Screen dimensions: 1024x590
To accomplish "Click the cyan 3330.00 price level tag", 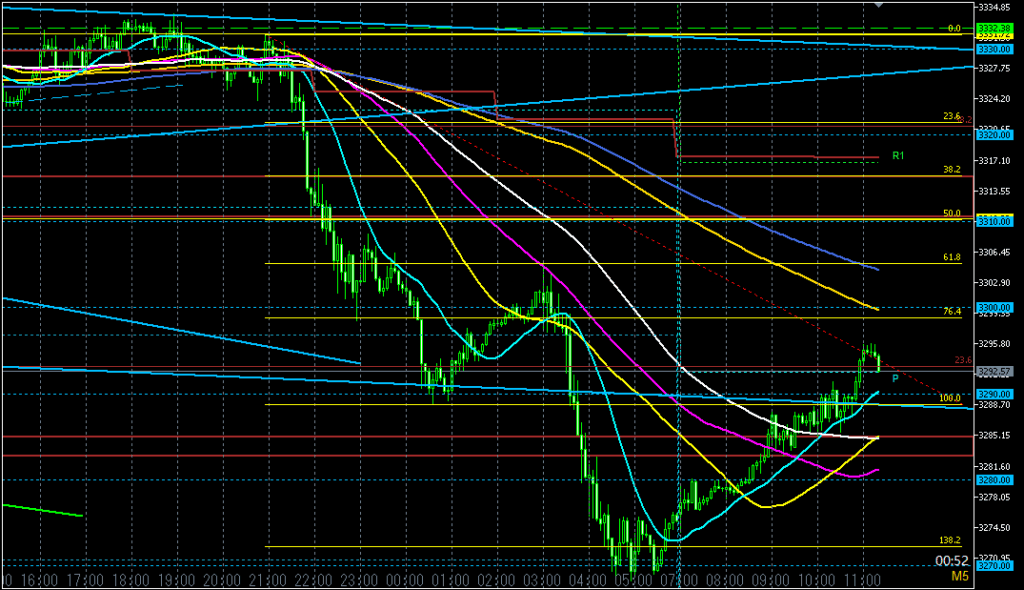I will 994,50.
